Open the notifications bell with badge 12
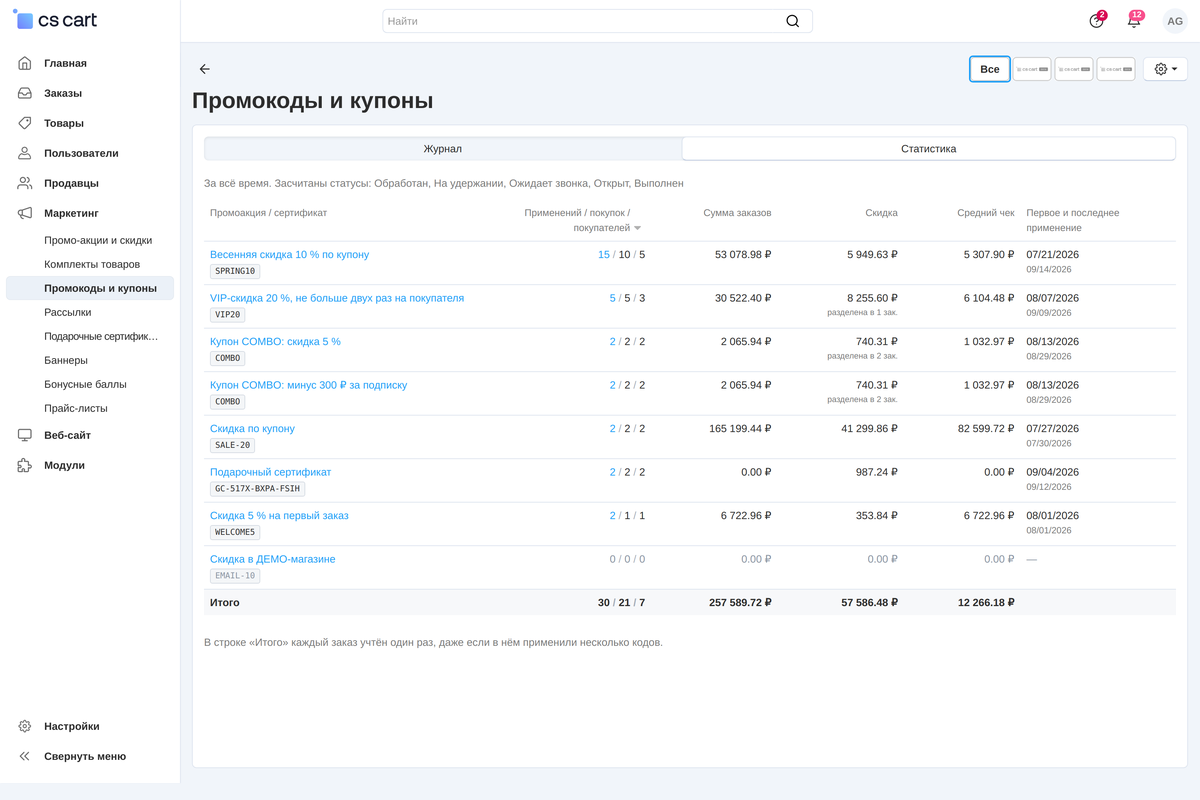The image size is (1200, 800). click(1134, 21)
